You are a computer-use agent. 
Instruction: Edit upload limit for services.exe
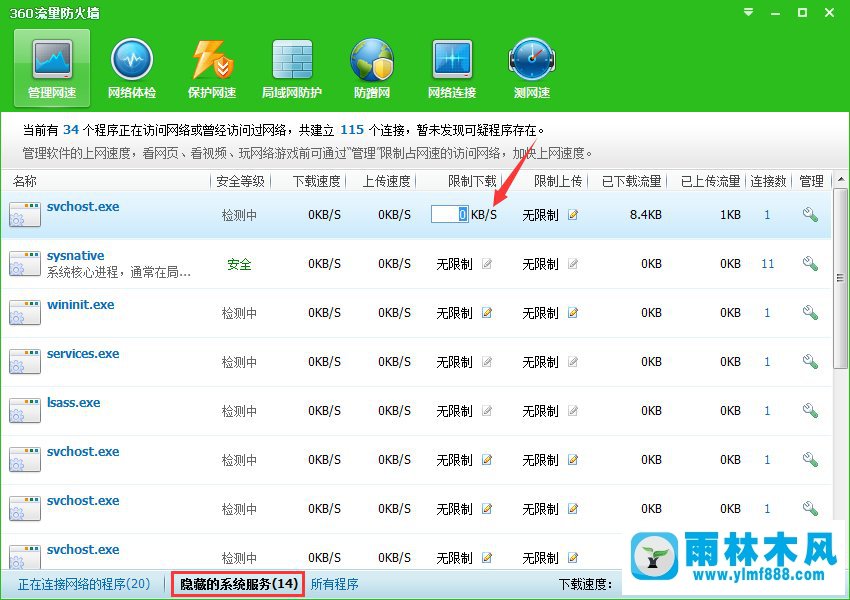pyautogui.click(x=573, y=362)
